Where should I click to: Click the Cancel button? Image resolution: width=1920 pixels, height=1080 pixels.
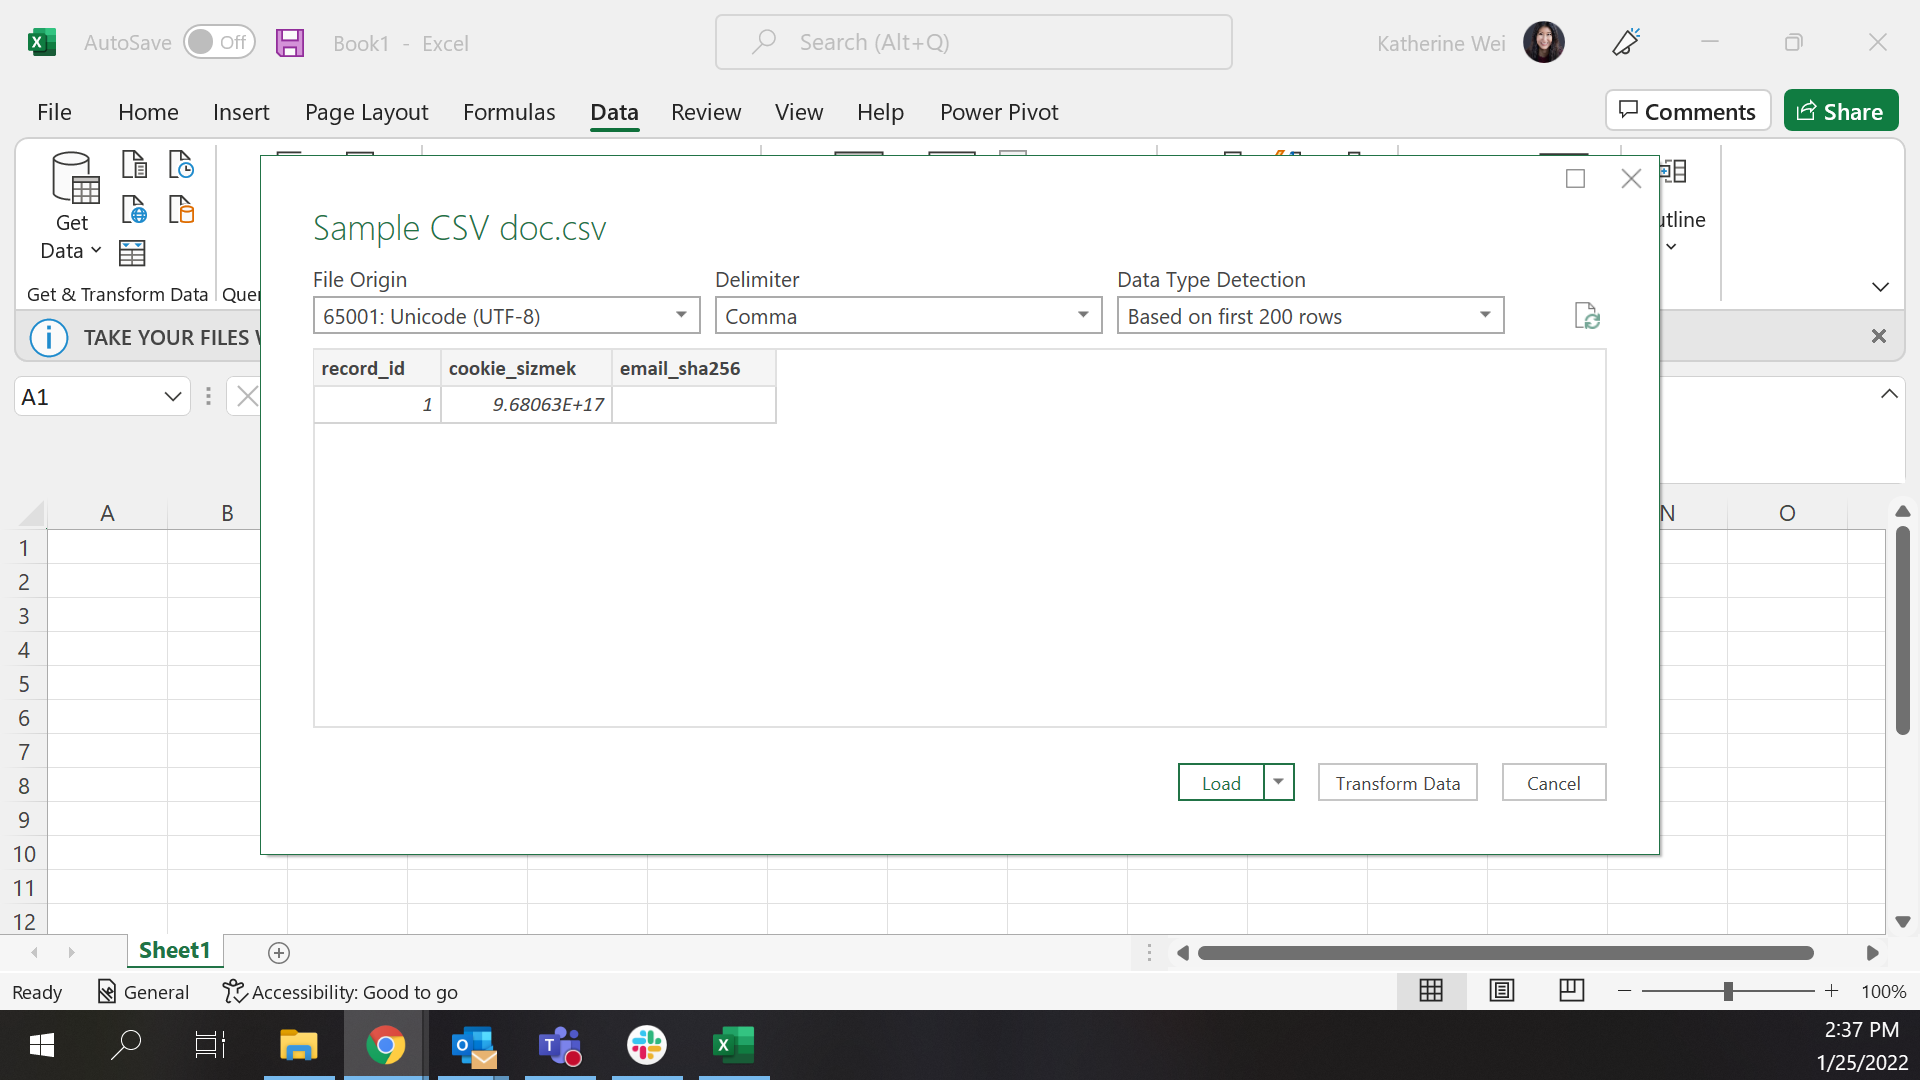coord(1553,783)
